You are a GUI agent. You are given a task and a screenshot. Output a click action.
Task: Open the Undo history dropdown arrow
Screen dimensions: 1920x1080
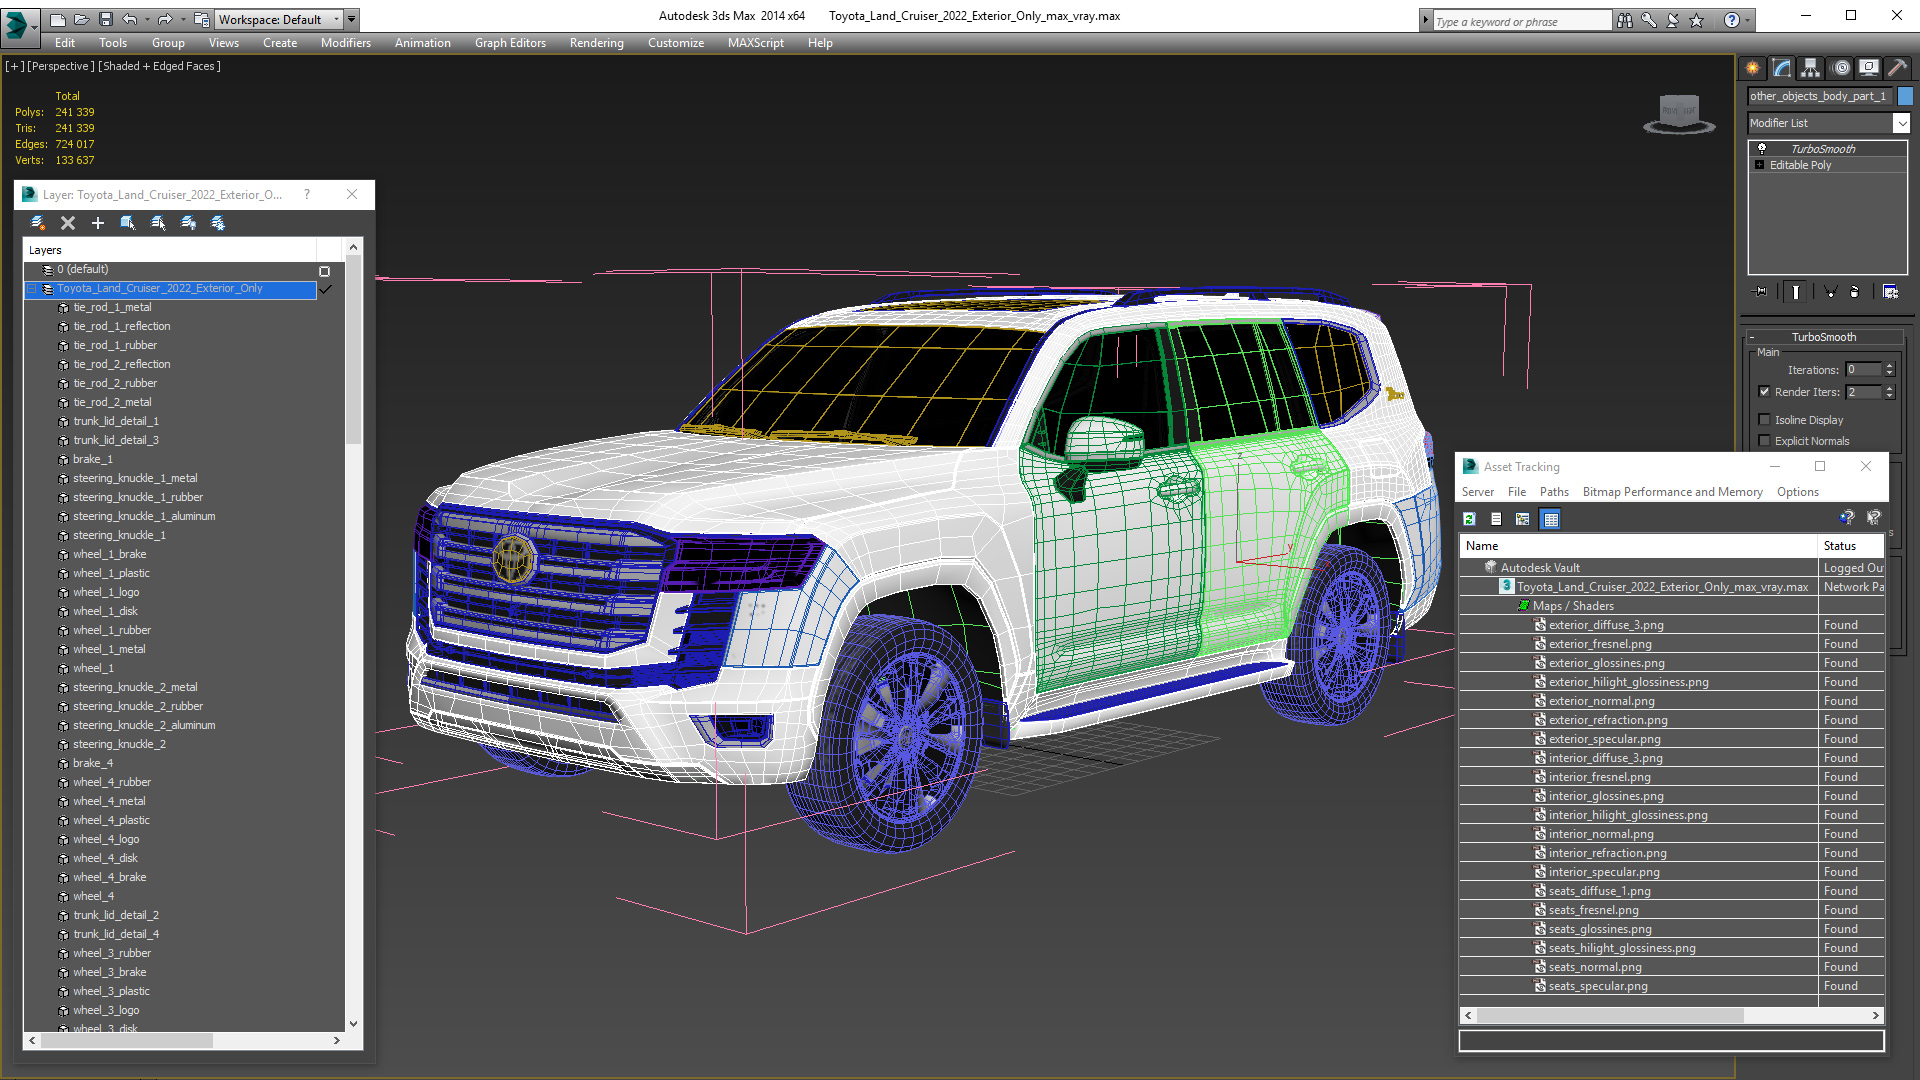pyautogui.click(x=146, y=19)
